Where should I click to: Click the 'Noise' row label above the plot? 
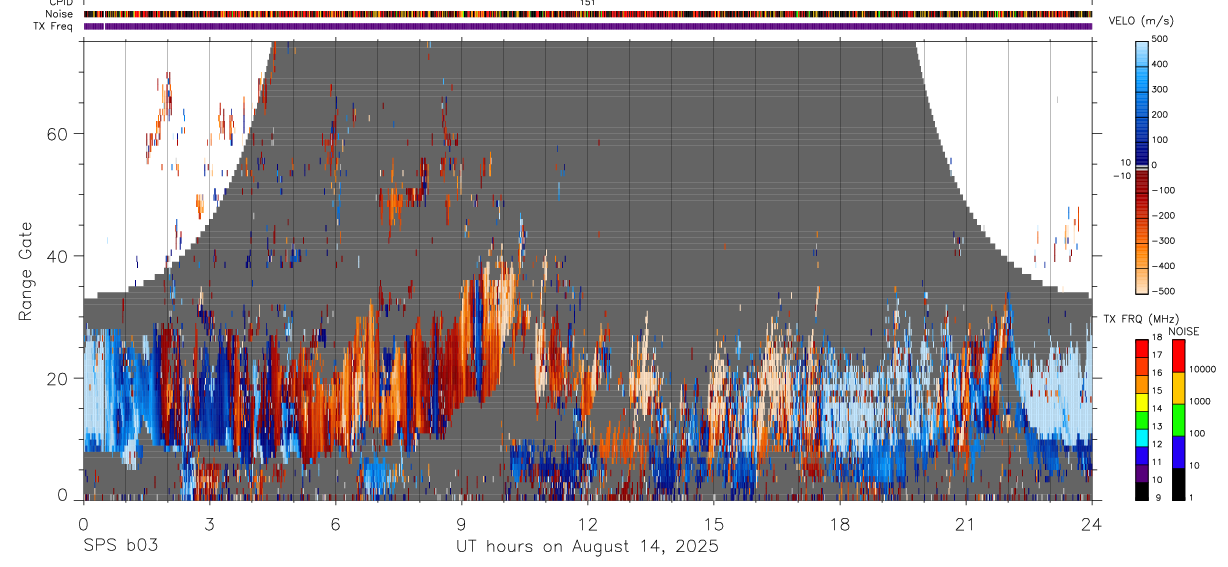[x=60, y=14]
